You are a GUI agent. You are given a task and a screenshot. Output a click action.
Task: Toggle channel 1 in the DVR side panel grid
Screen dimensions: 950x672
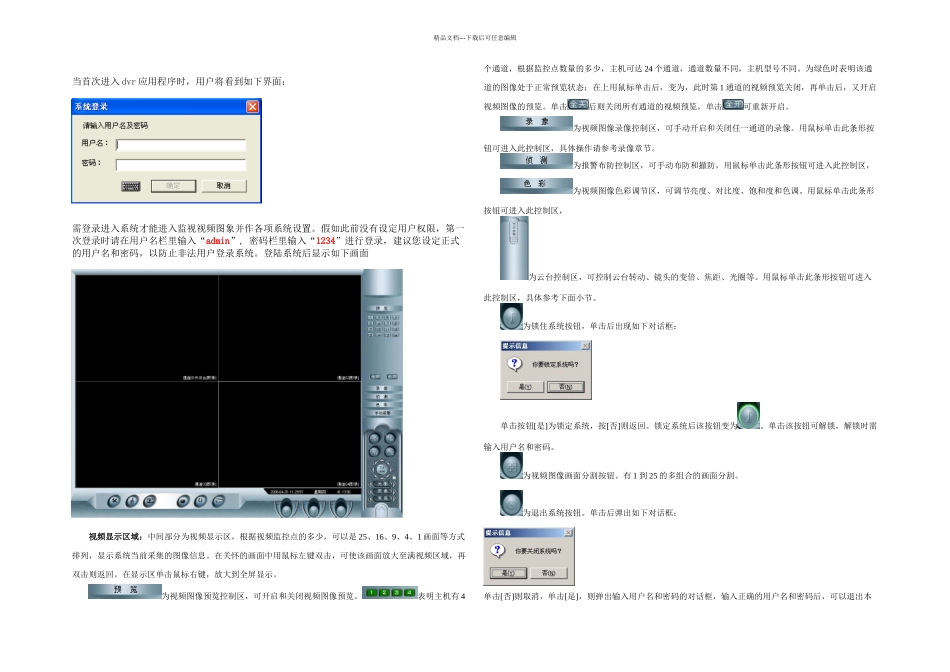coord(371,318)
